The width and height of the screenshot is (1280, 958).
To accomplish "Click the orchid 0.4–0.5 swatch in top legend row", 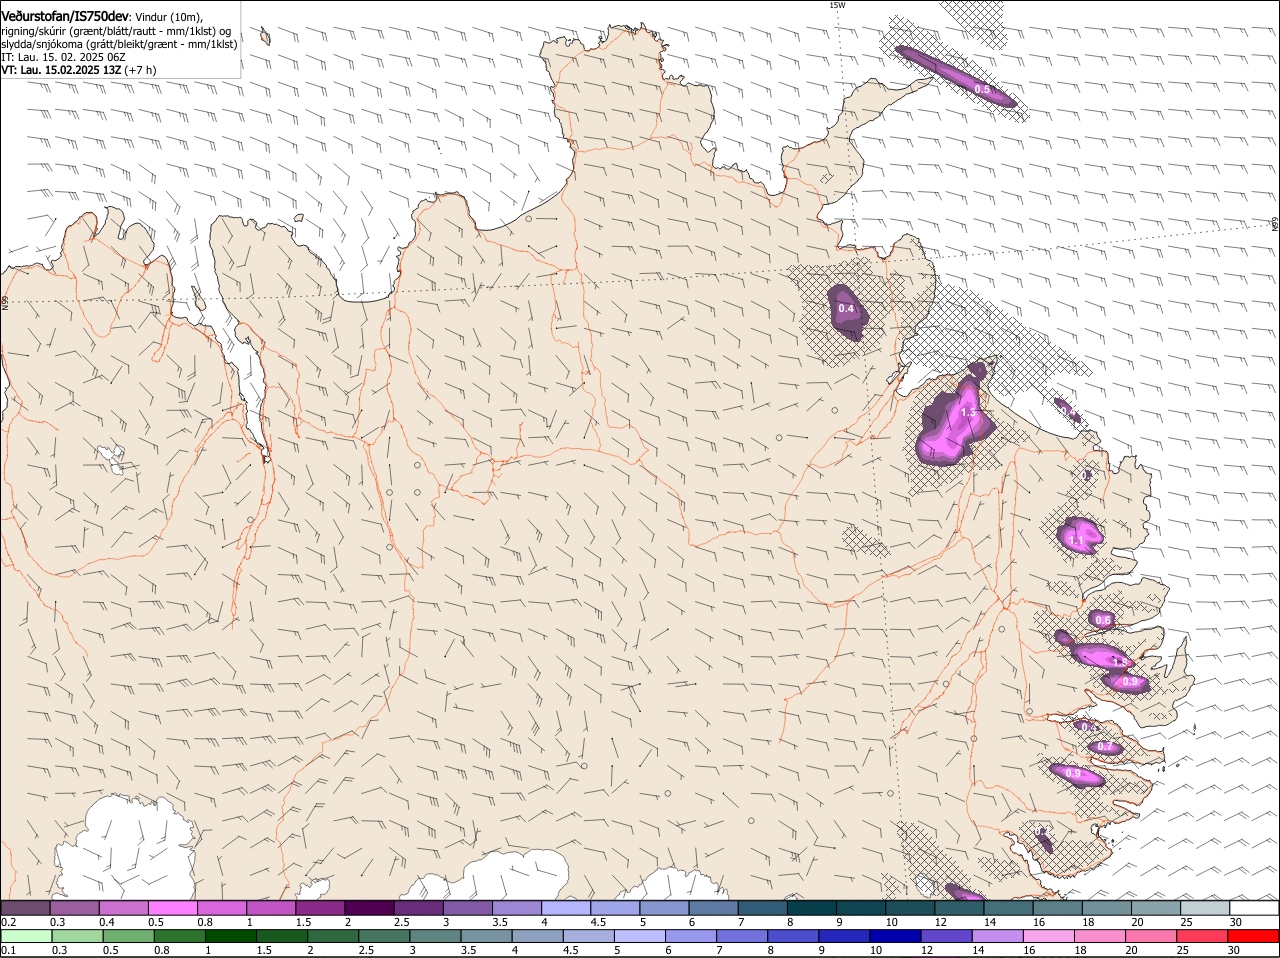I will click(x=124, y=907).
